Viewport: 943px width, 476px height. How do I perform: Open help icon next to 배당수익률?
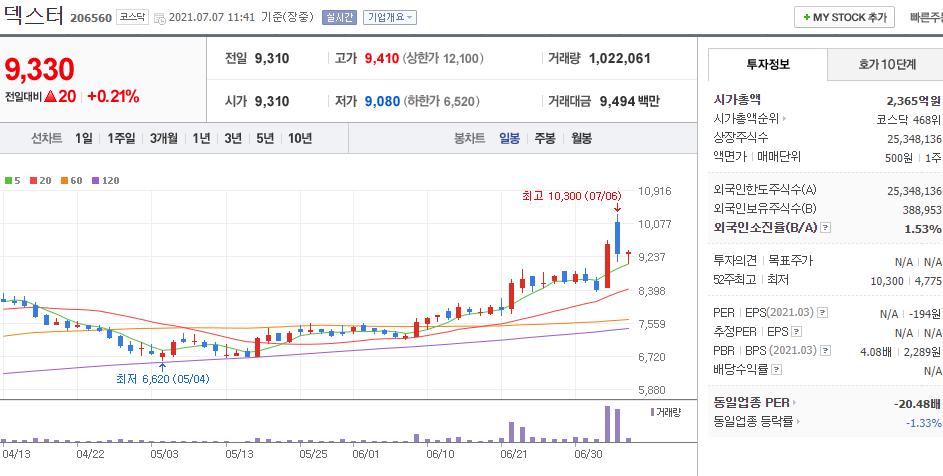(x=776, y=369)
